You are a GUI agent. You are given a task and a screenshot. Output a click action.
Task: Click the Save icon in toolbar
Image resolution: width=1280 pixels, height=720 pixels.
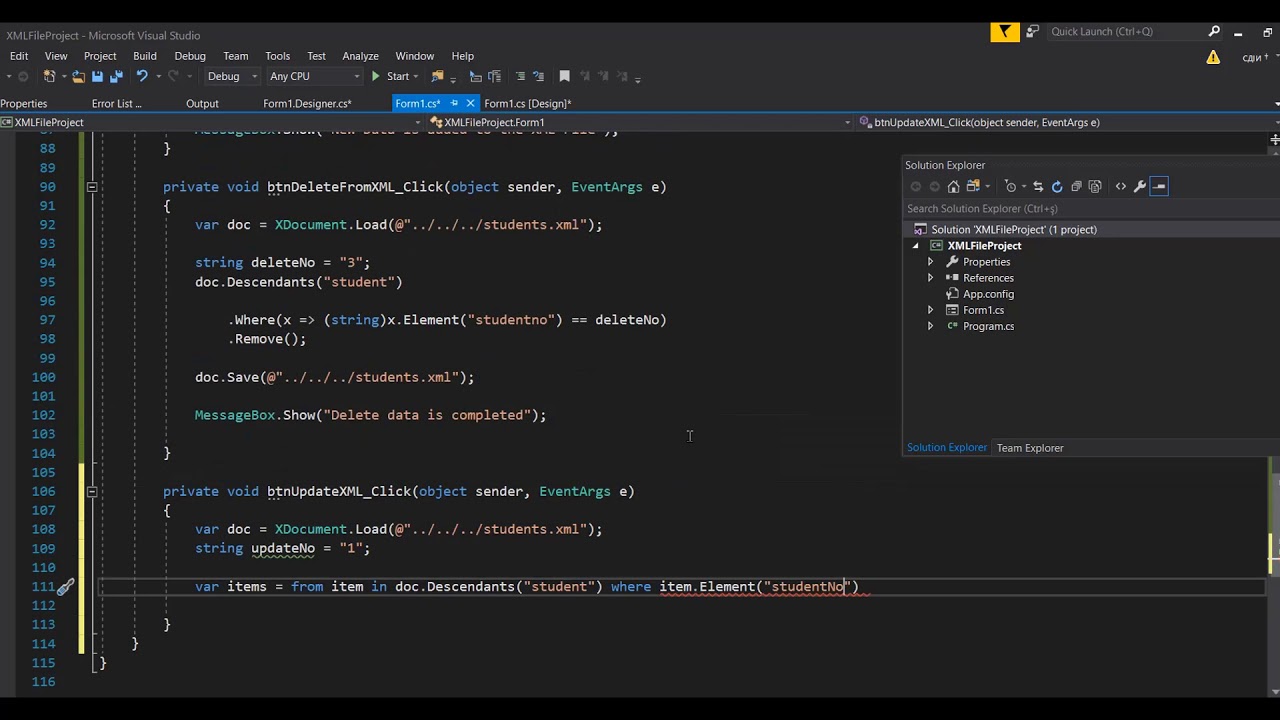97,76
